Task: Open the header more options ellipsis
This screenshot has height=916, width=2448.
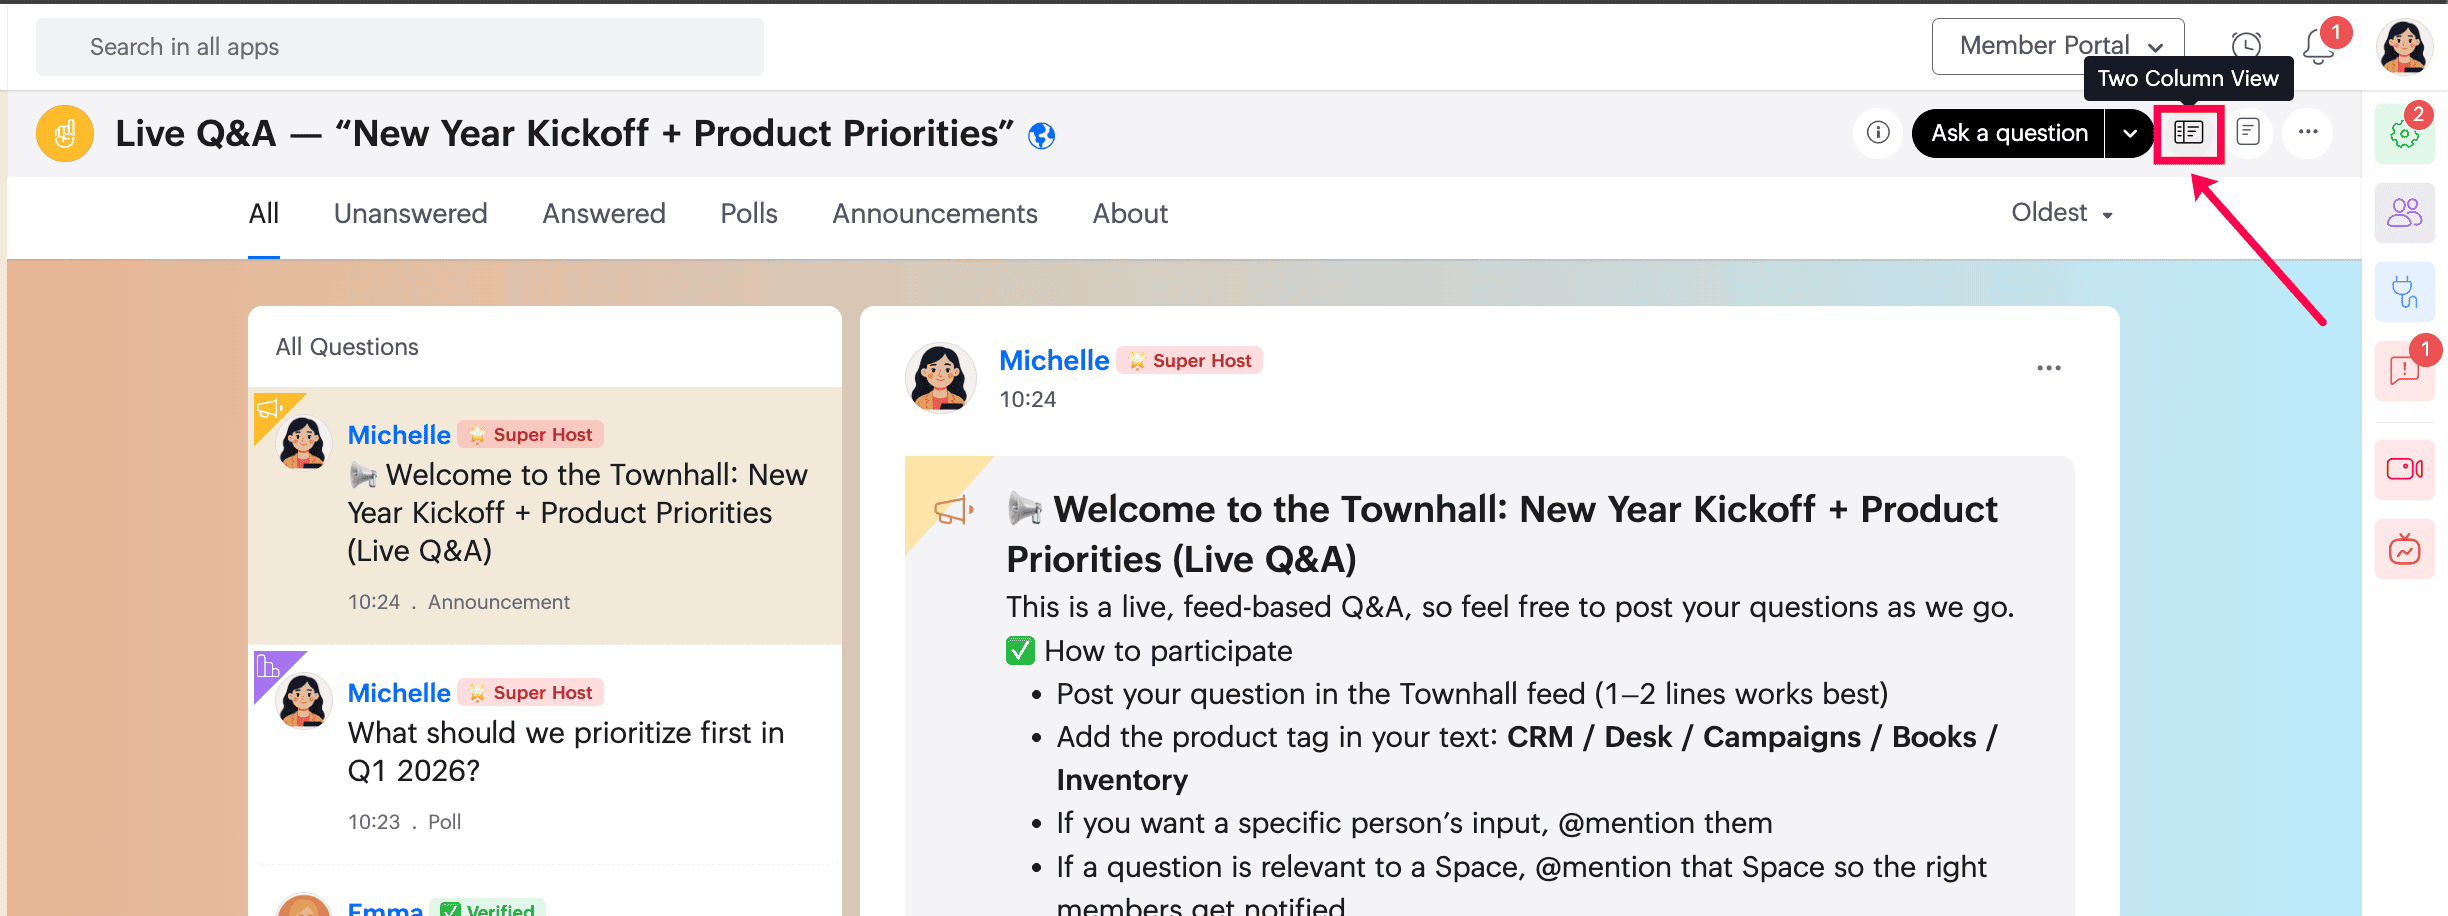Action: point(2308,133)
